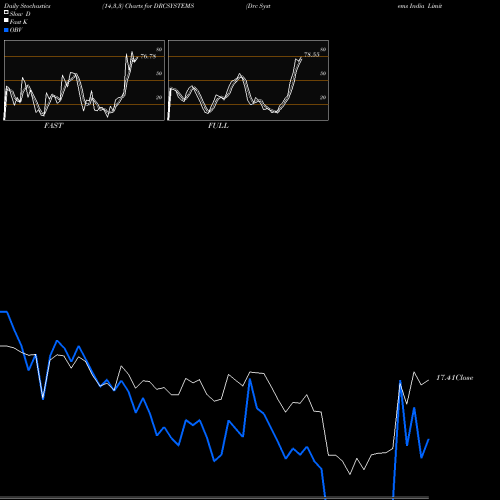This screenshot has height=500, width=500.
Task: Click the 'Daily Stochastics' title text
Action: click(x=27, y=6)
